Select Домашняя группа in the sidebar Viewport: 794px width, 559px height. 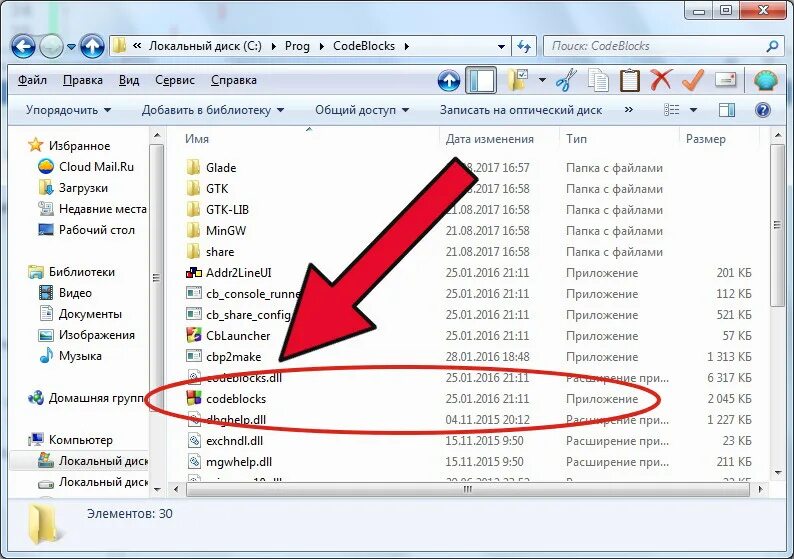pos(88,398)
